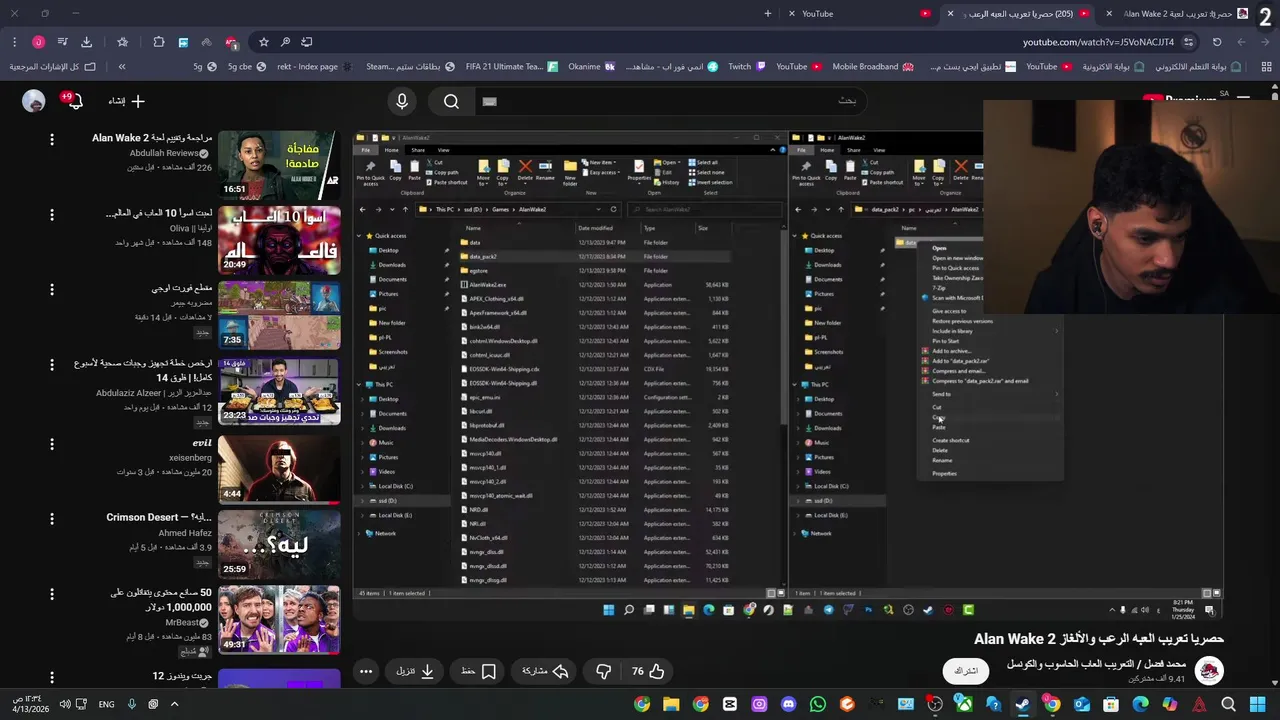Switch the ENG input language indicator
Image resolution: width=1280 pixels, height=720 pixels.
[x=106, y=704]
